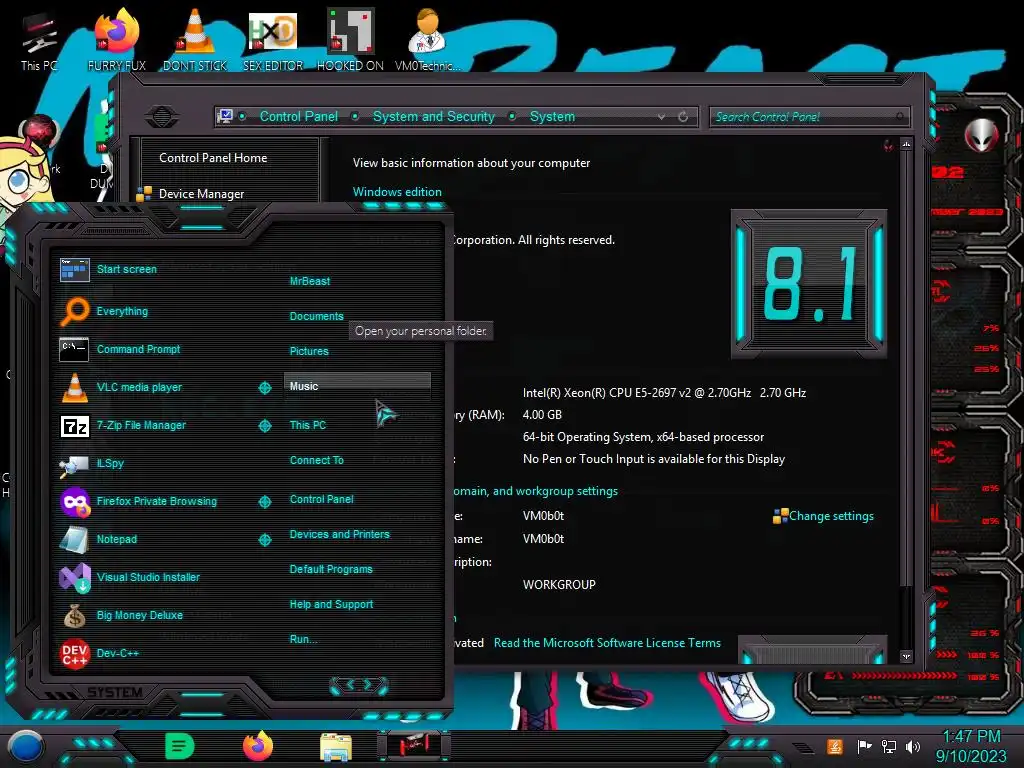
Task: Click the Alienware head gadget icon
Action: click(982, 135)
